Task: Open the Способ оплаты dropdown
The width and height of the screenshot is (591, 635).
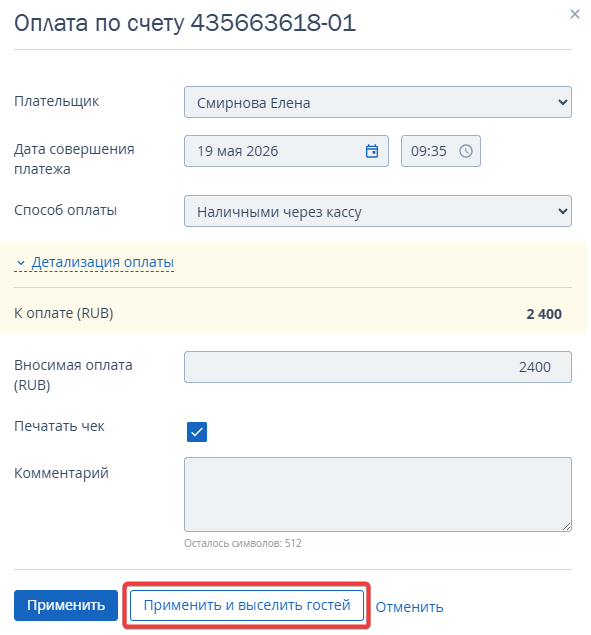Action: click(x=378, y=211)
